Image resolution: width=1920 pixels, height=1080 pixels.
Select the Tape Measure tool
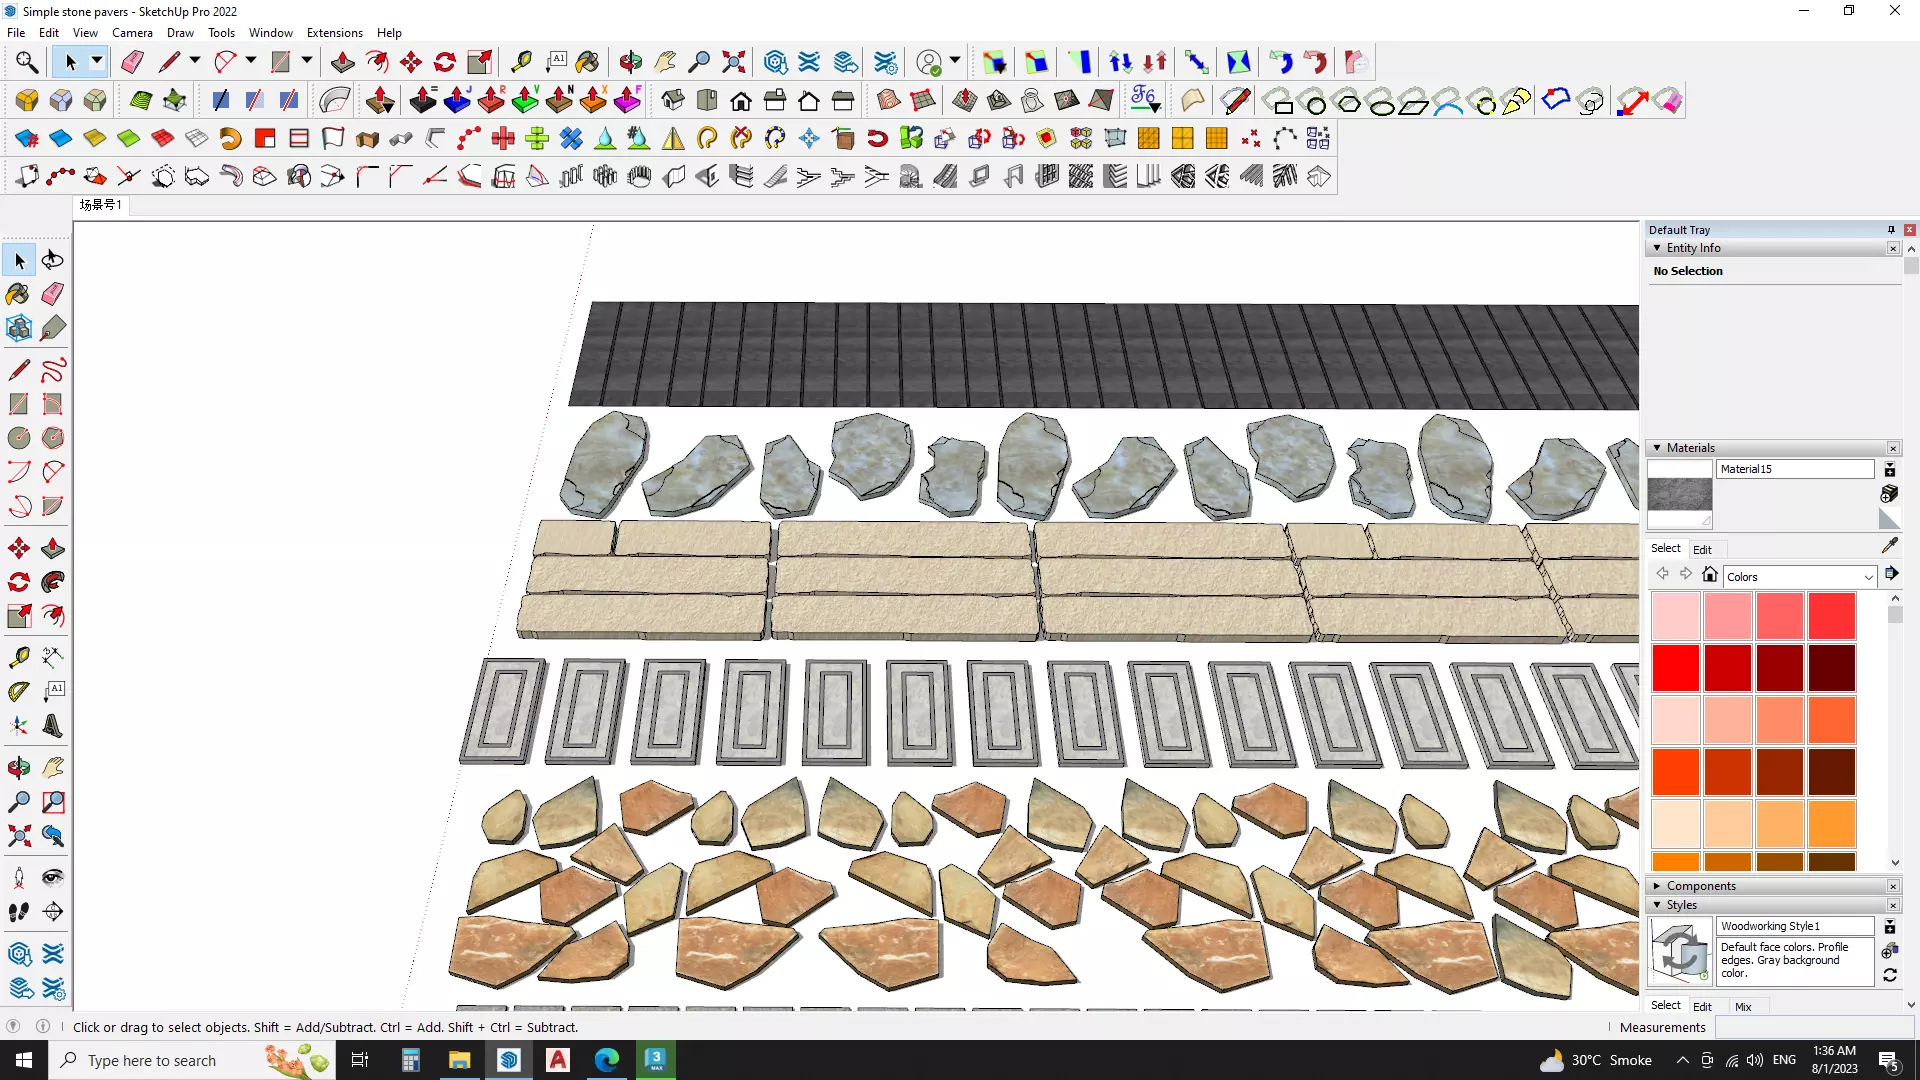click(x=18, y=657)
